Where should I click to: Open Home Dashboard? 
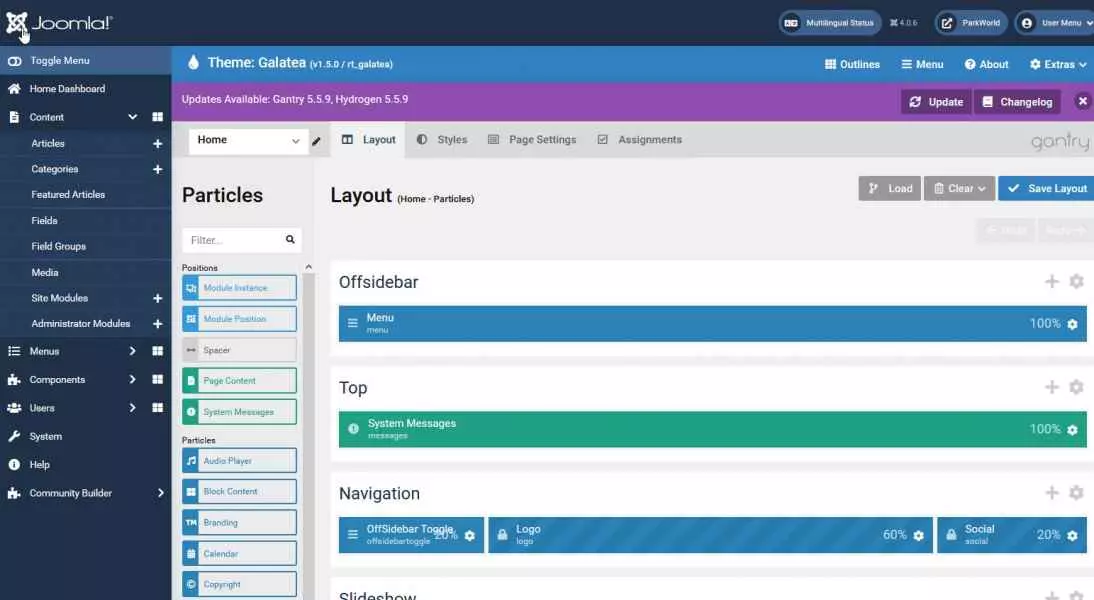67,89
